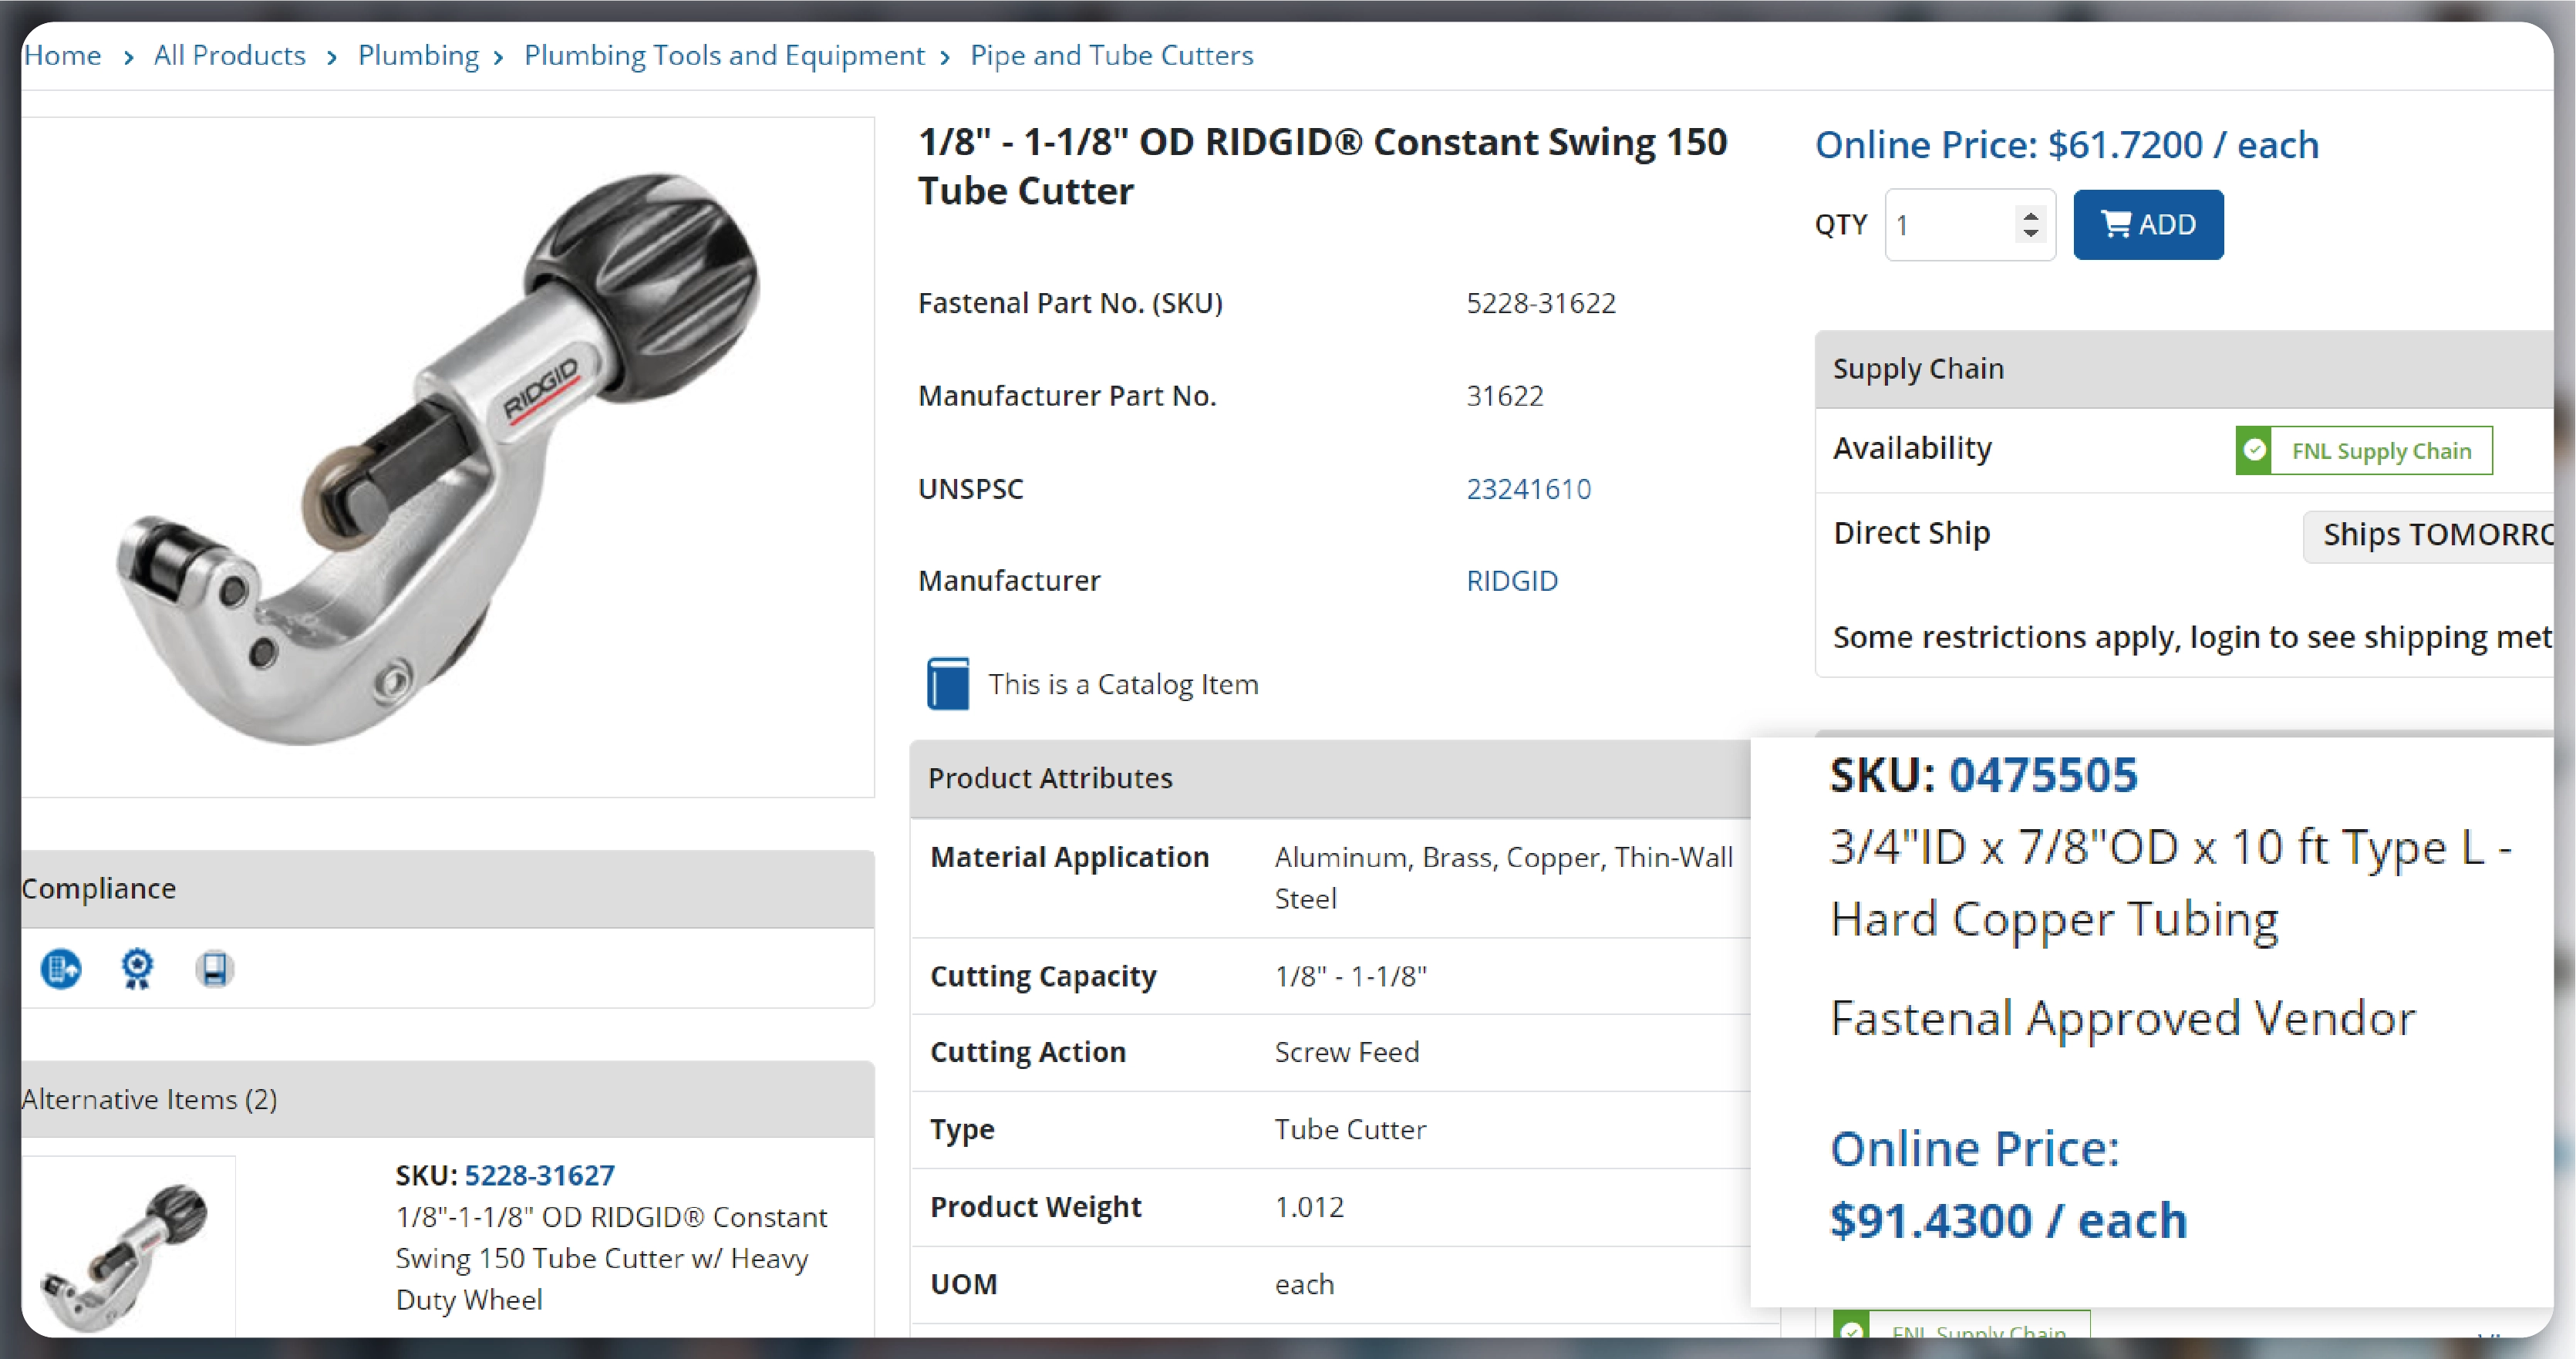
Task: Click the Direct Ship row label
Action: tap(1911, 533)
